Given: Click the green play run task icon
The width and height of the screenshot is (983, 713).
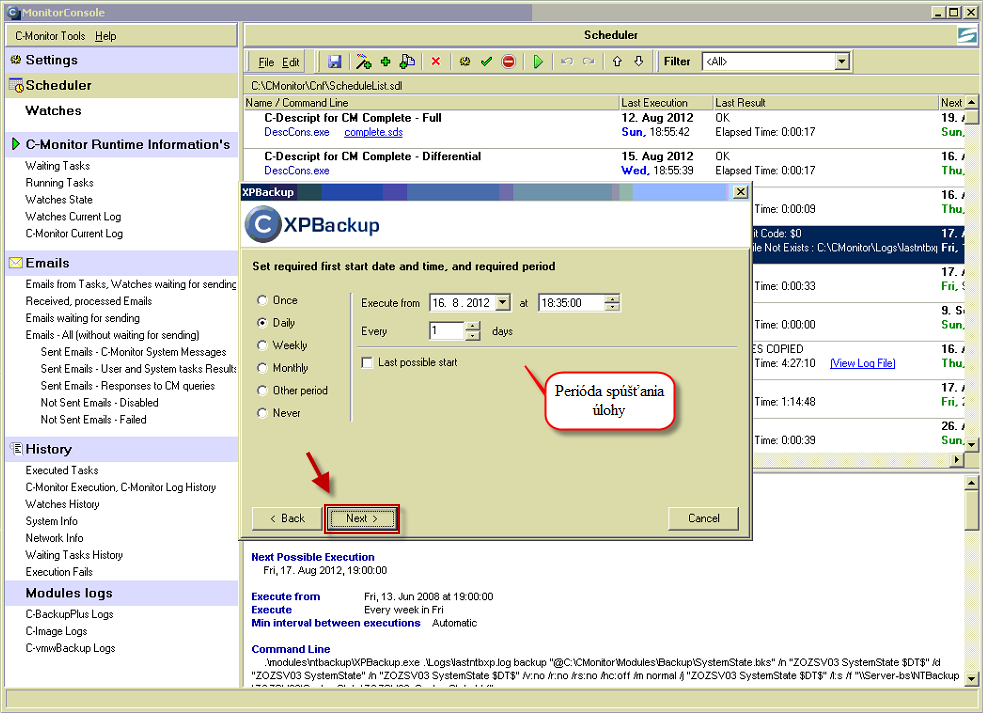Looking at the screenshot, I should coord(538,61).
